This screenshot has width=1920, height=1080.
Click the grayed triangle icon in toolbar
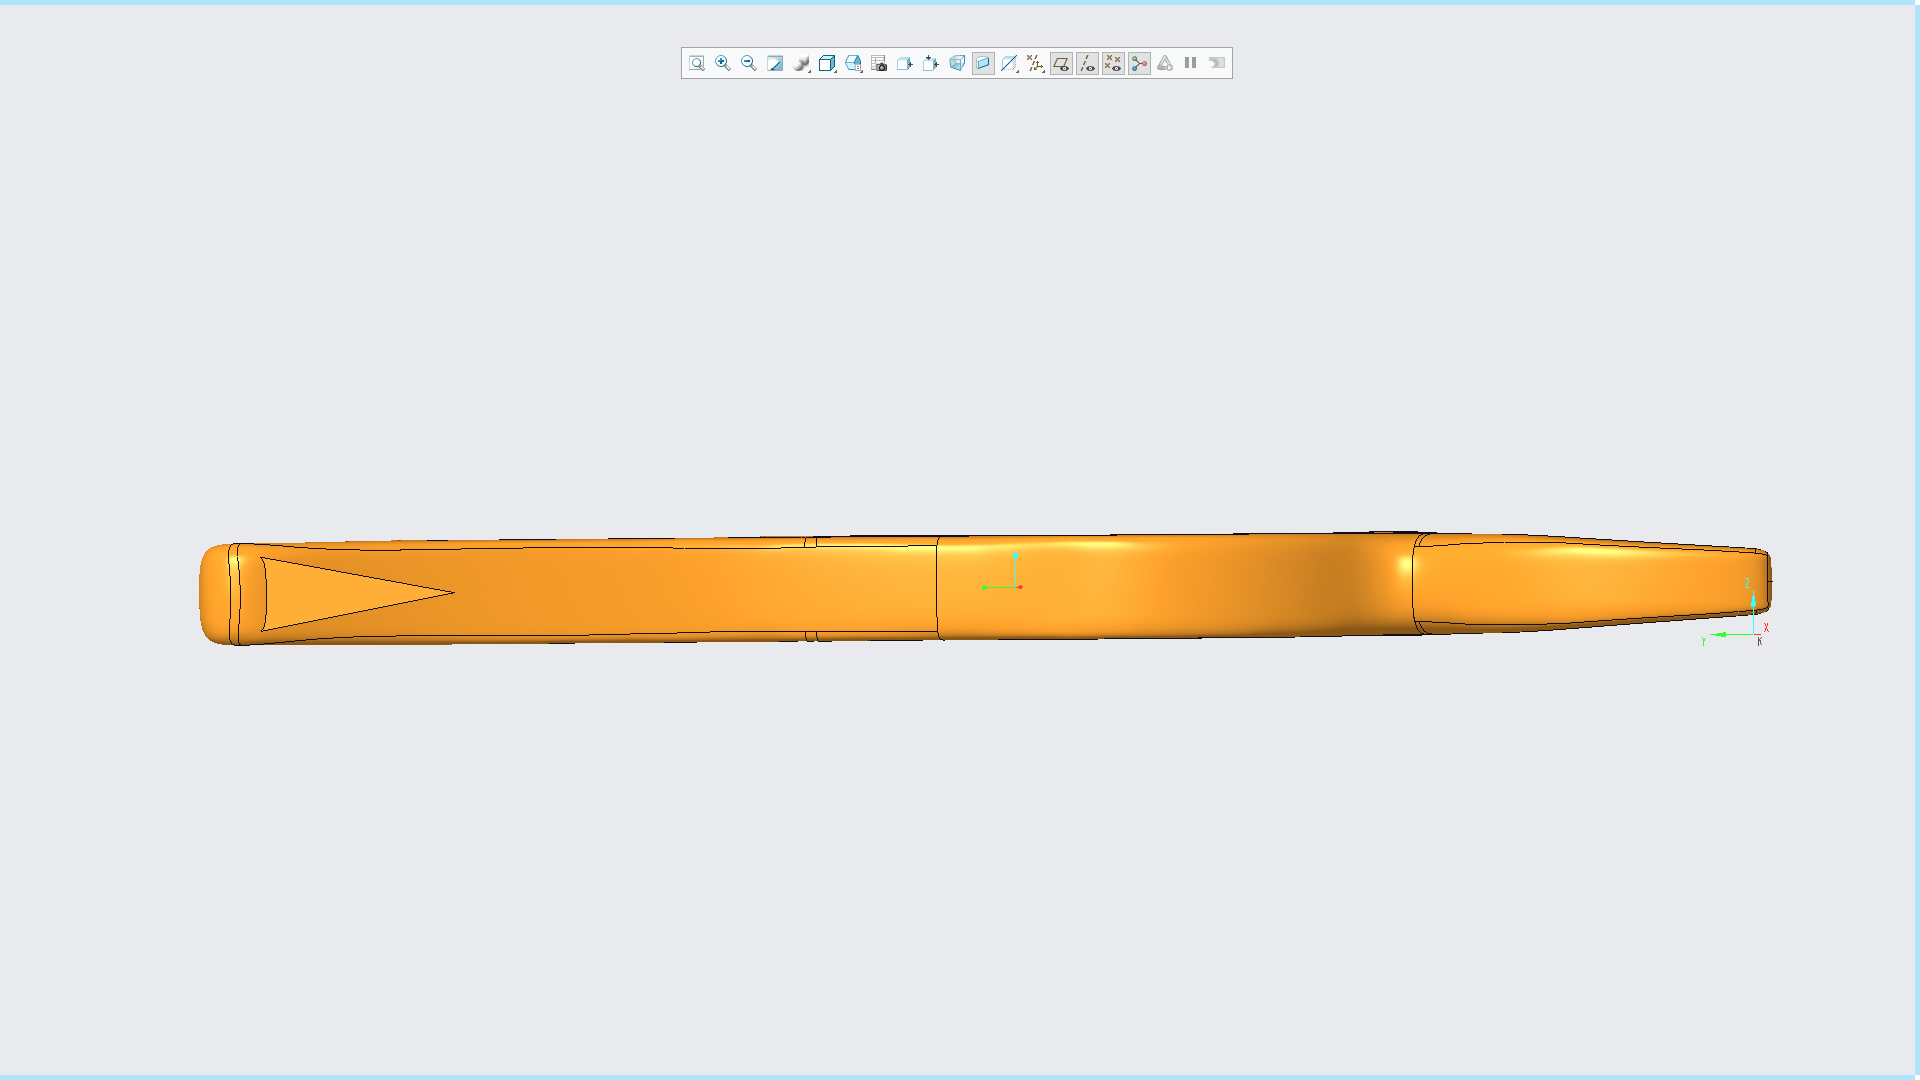1165,63
